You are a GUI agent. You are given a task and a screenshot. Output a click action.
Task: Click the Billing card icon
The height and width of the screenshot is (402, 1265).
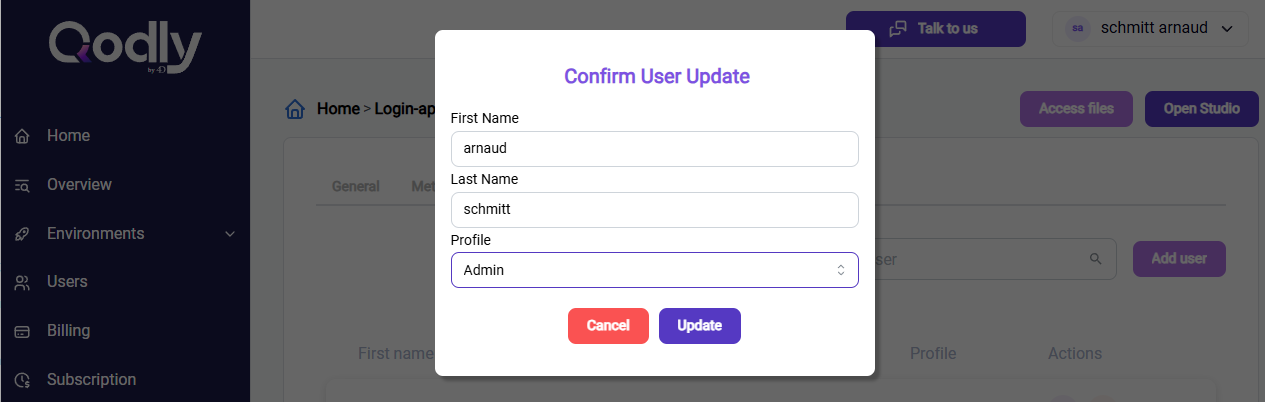22,331
